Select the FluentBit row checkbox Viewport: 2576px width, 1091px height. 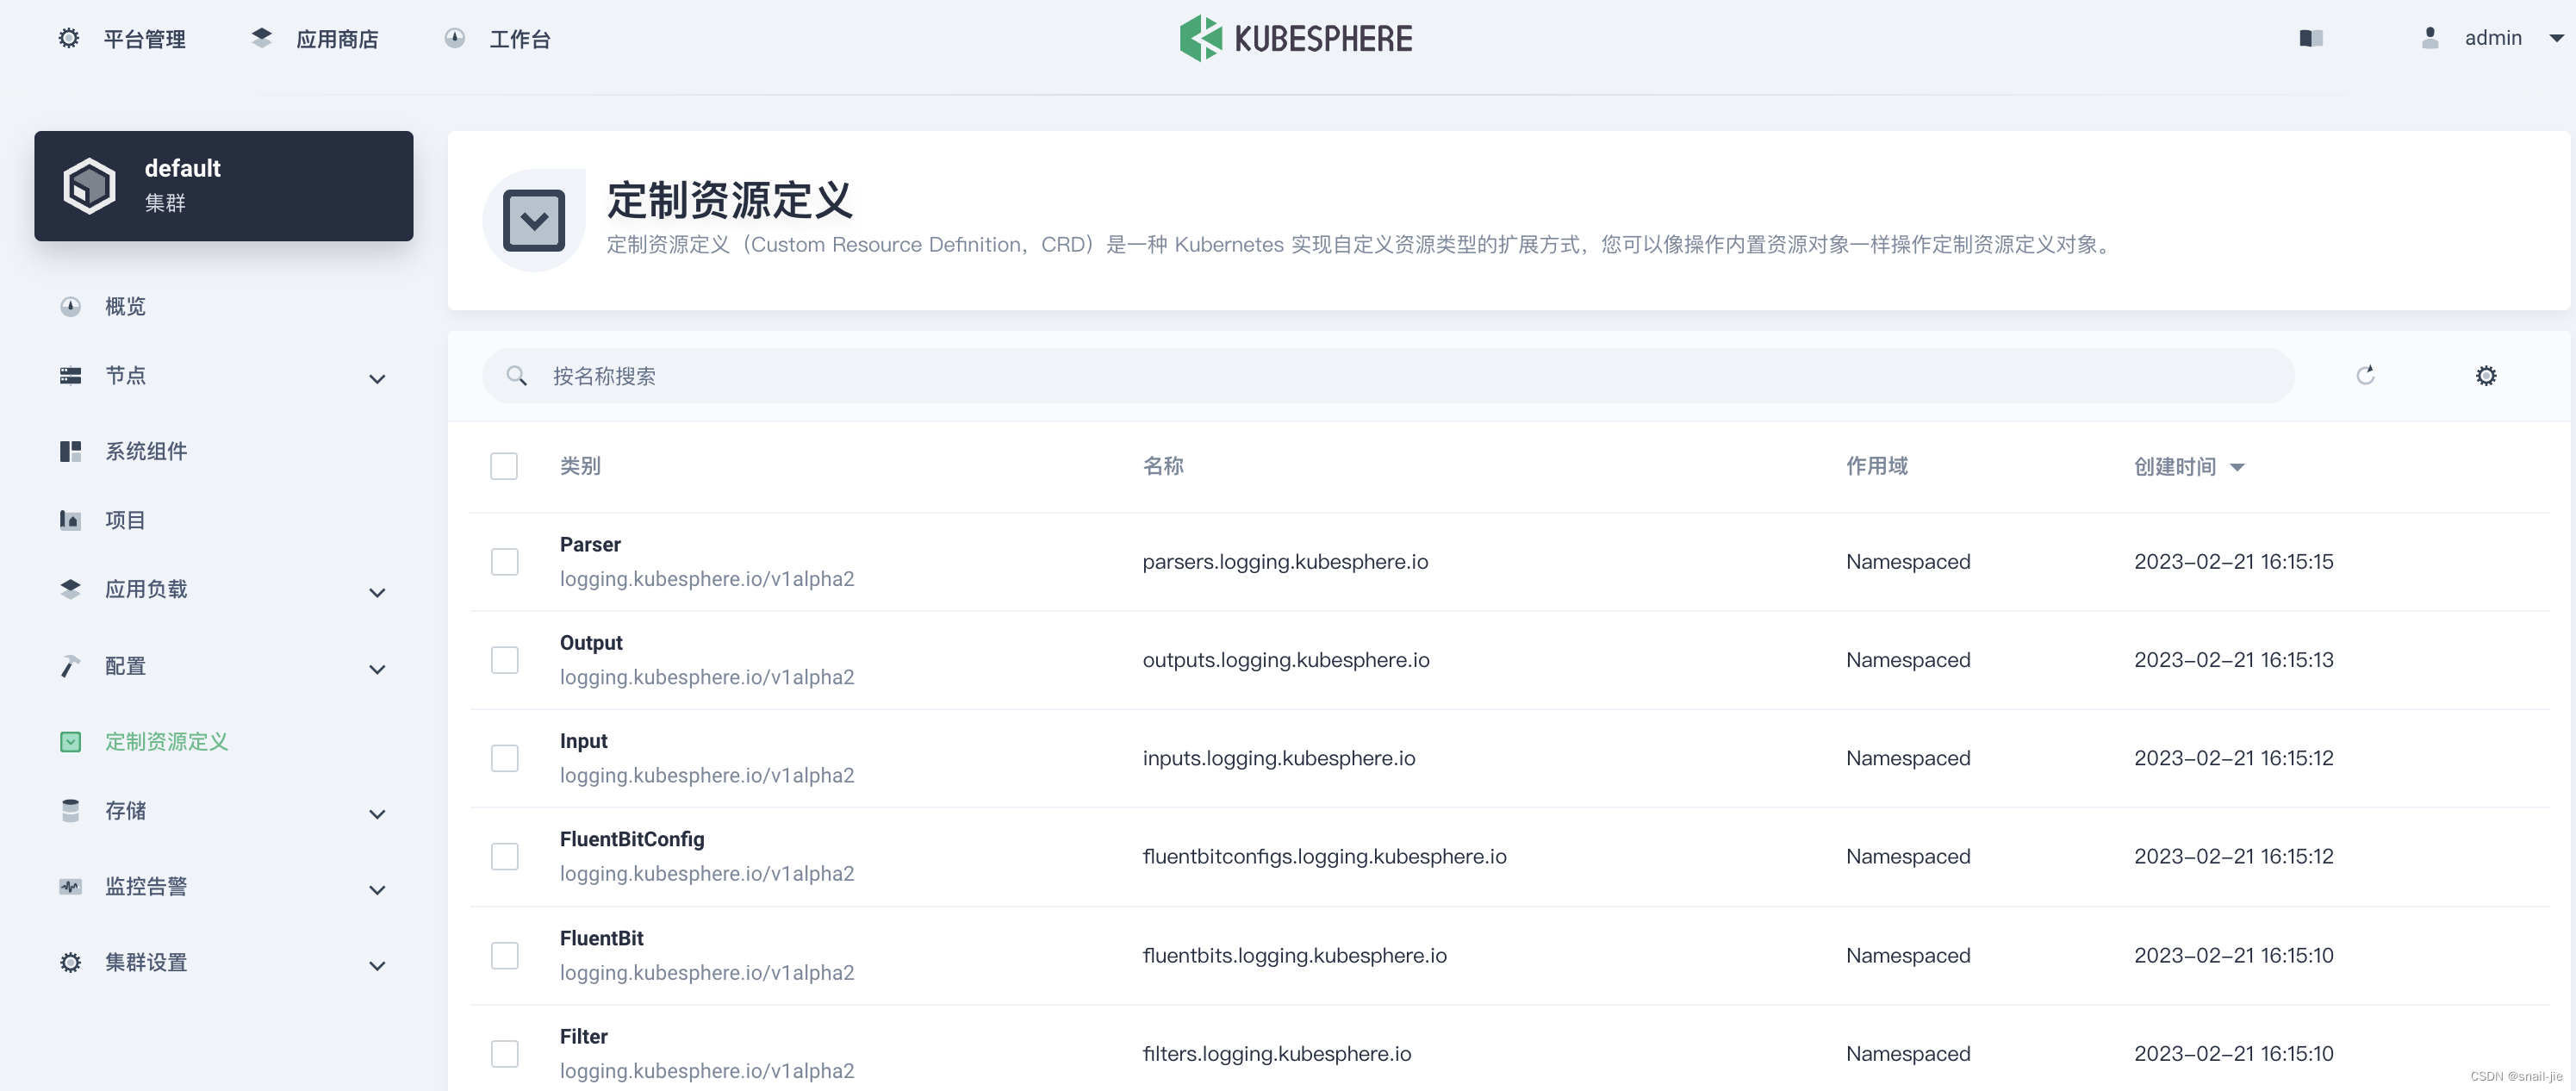pyautogui.click(x=504, y=955)
